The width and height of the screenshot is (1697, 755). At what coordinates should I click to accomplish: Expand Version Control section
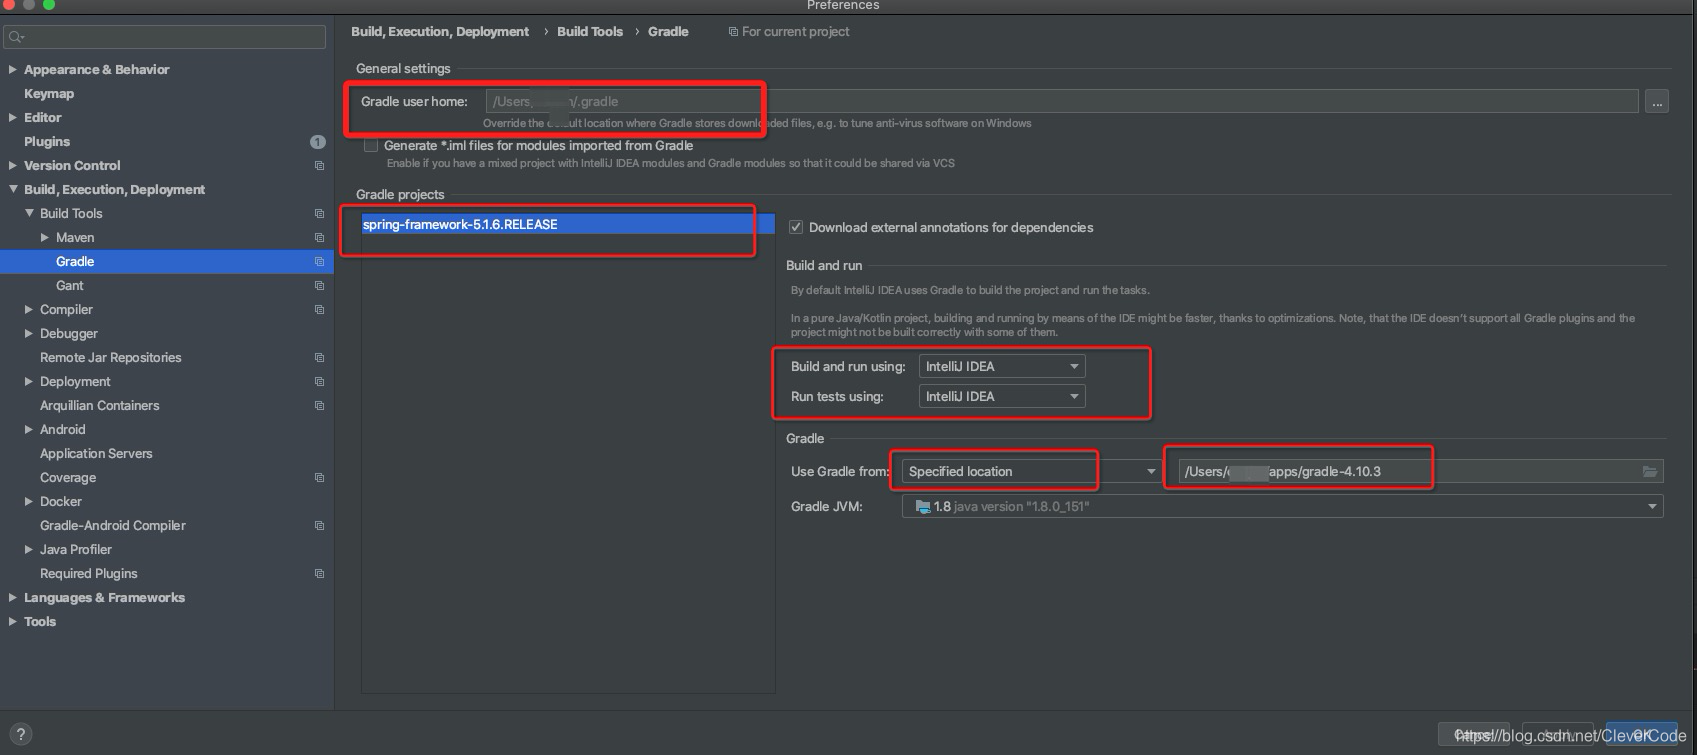[x=12, y=165]
